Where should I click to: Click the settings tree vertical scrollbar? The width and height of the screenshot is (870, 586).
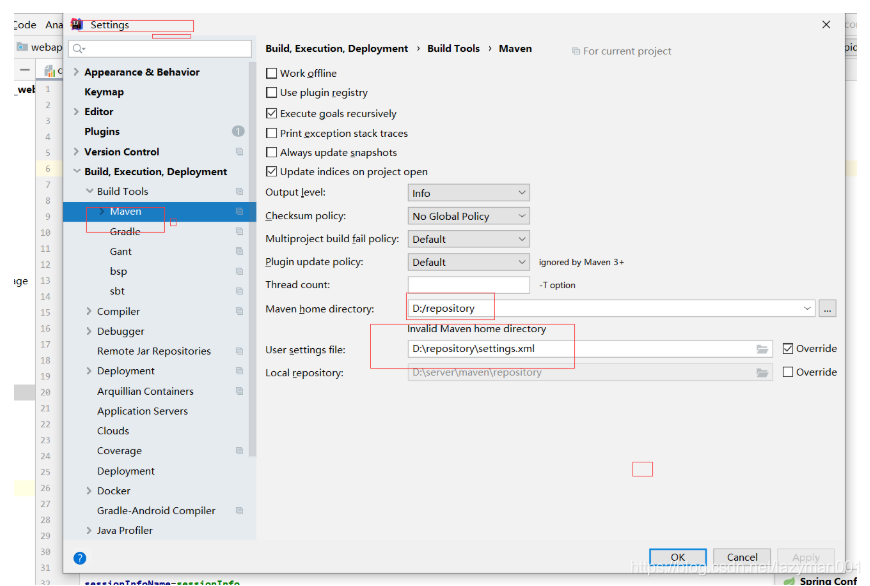click(x=252, y=258)
